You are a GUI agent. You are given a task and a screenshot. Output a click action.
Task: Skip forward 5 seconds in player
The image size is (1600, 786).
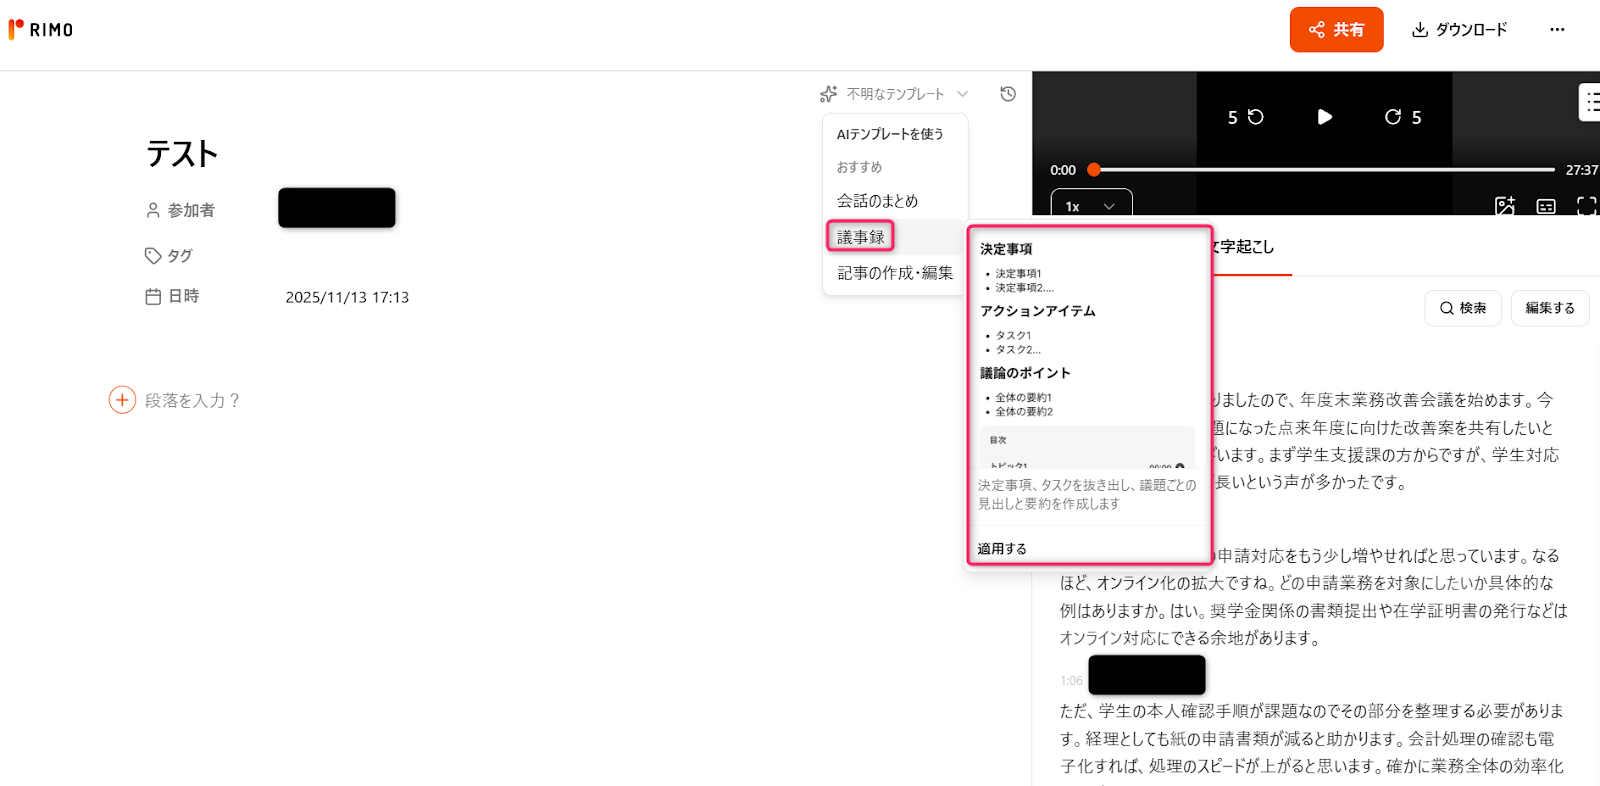point(1402,117)
